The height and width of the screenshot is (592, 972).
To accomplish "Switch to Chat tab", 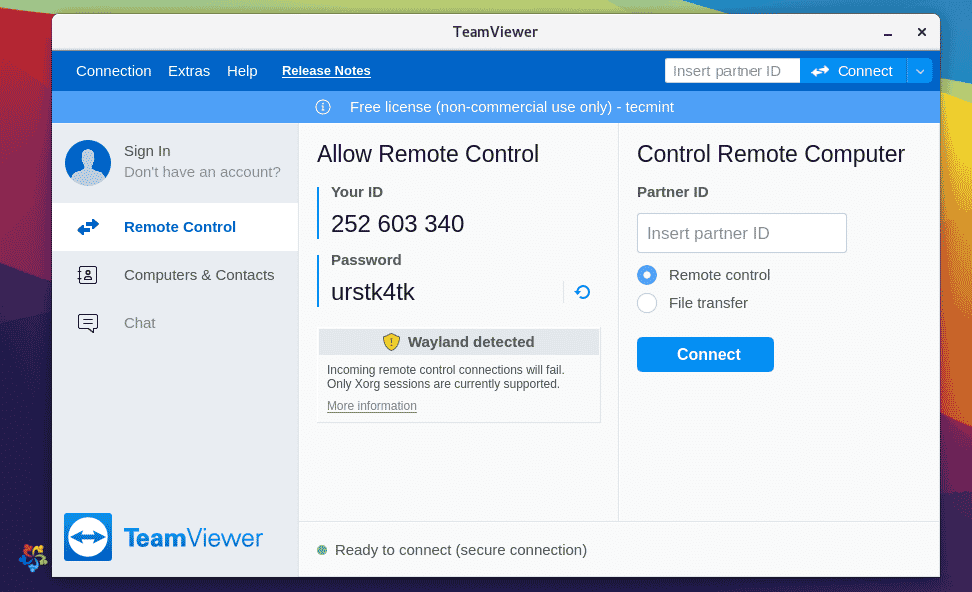I will click(x=175, y=323).
